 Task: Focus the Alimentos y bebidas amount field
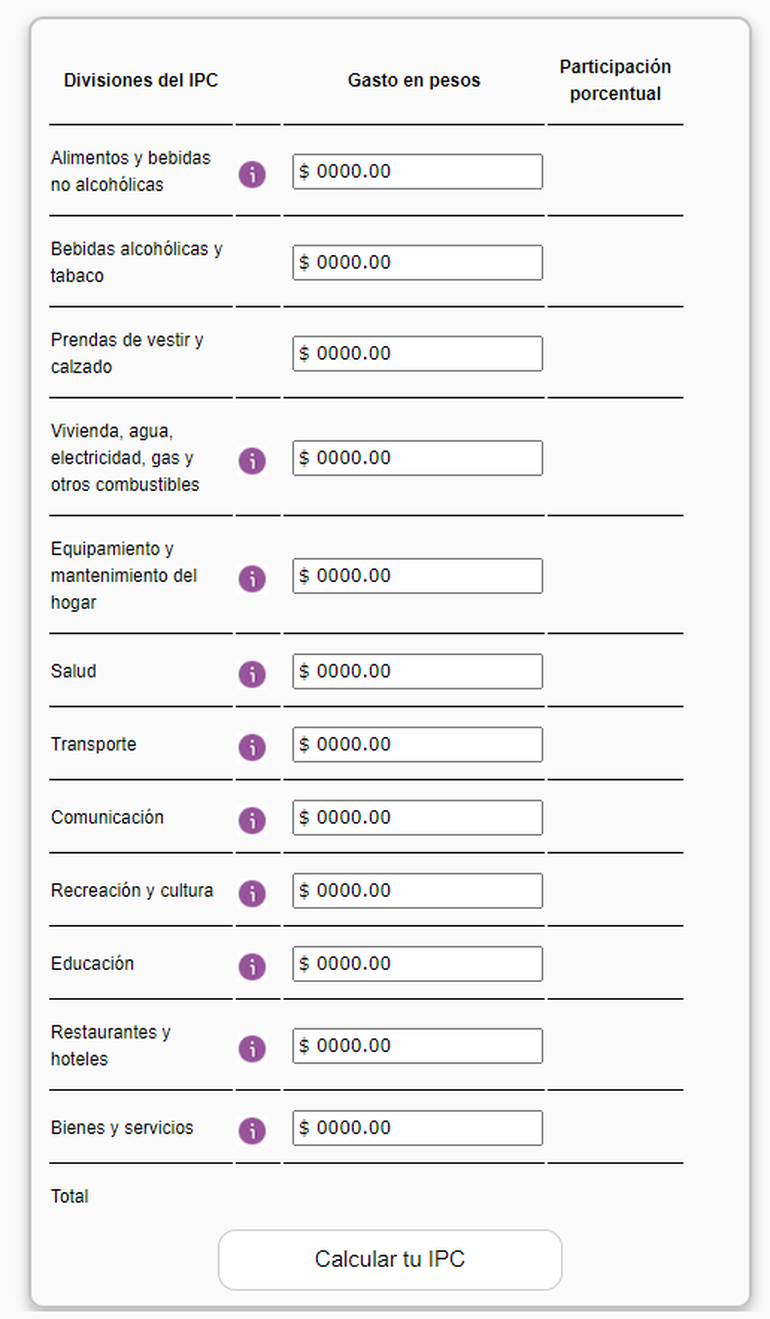tap(418, 172)
